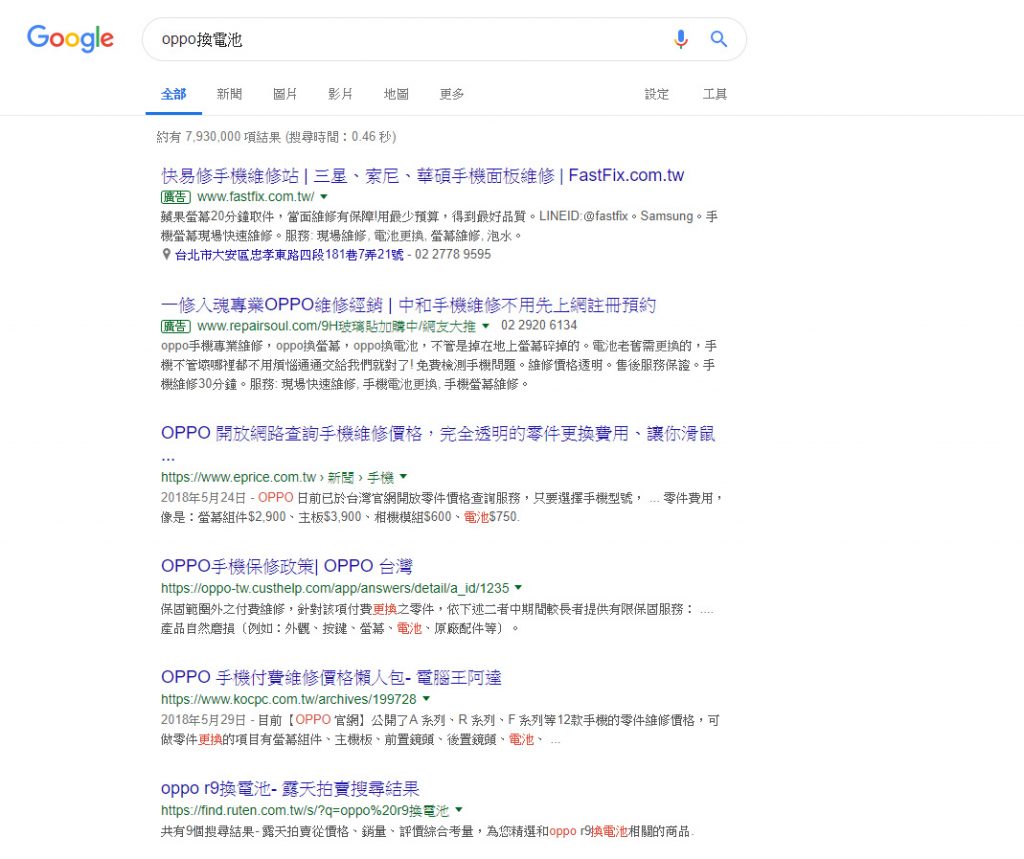Expand dropdown arrow next to kocpc.com.tw URL
This screenshot has height=859, width=1024.
pyautogui.click(x=426, y=698)
